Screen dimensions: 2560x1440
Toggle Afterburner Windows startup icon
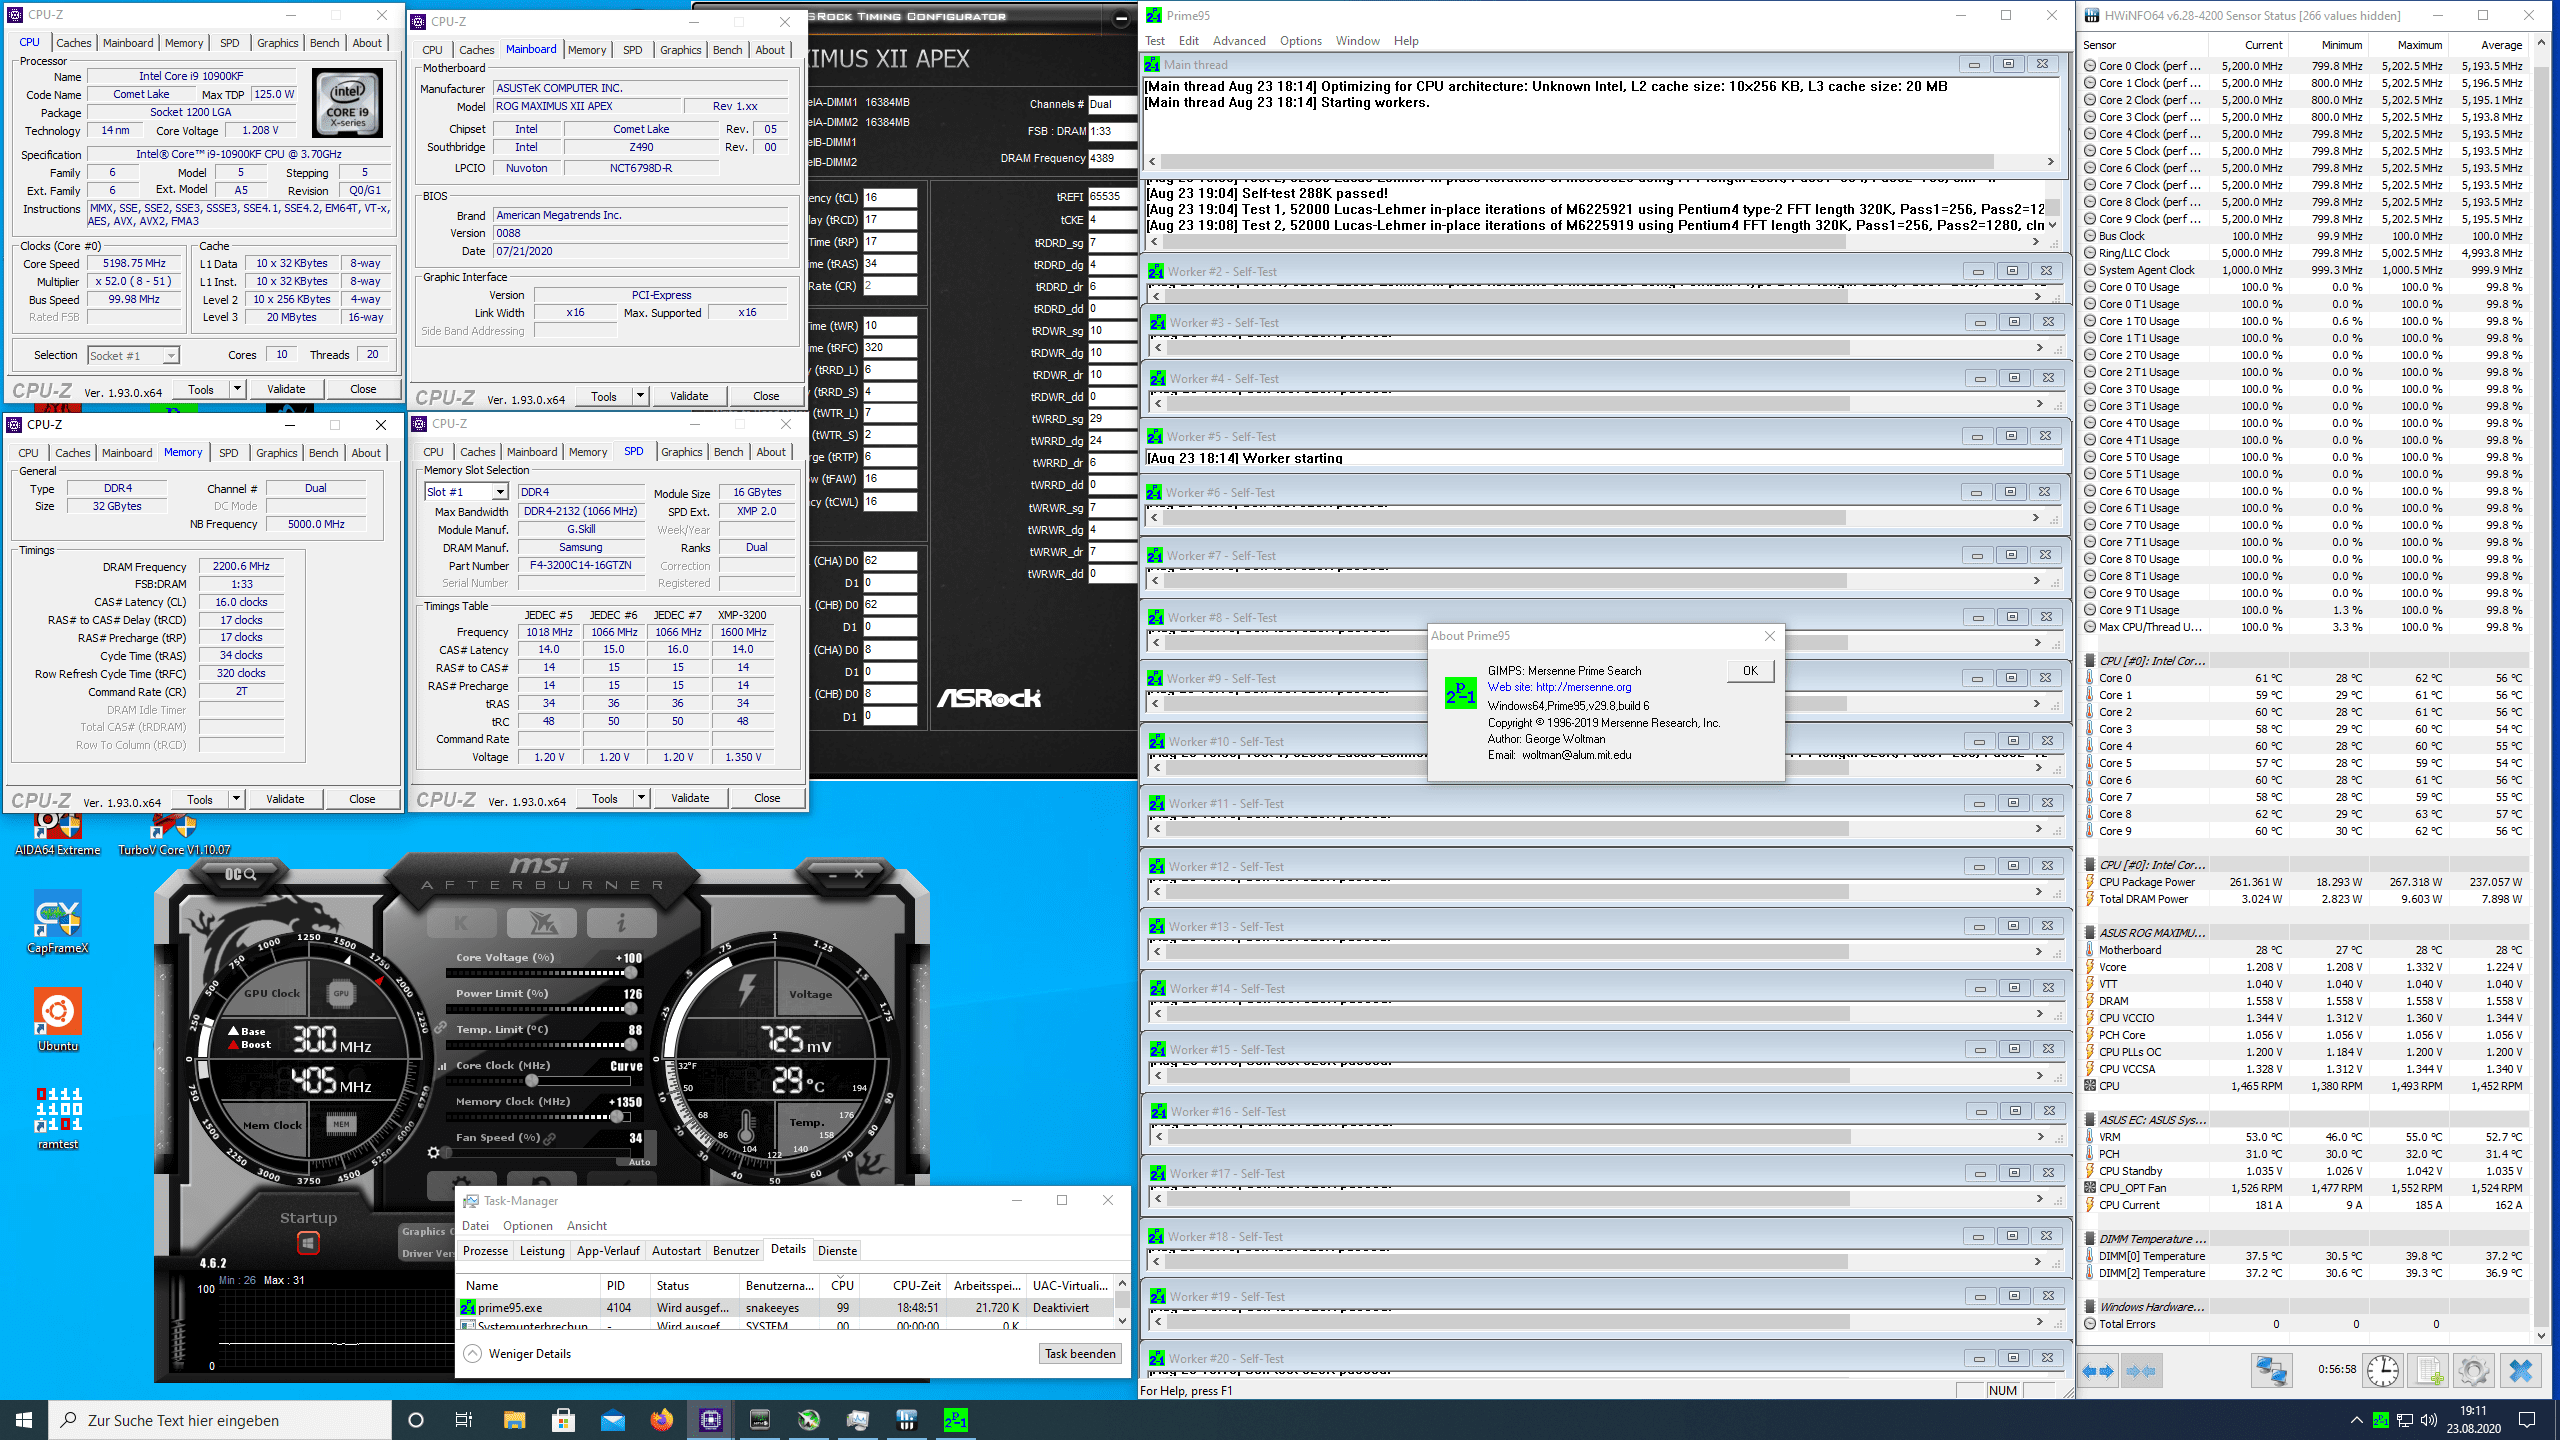tap(308, 1243)
